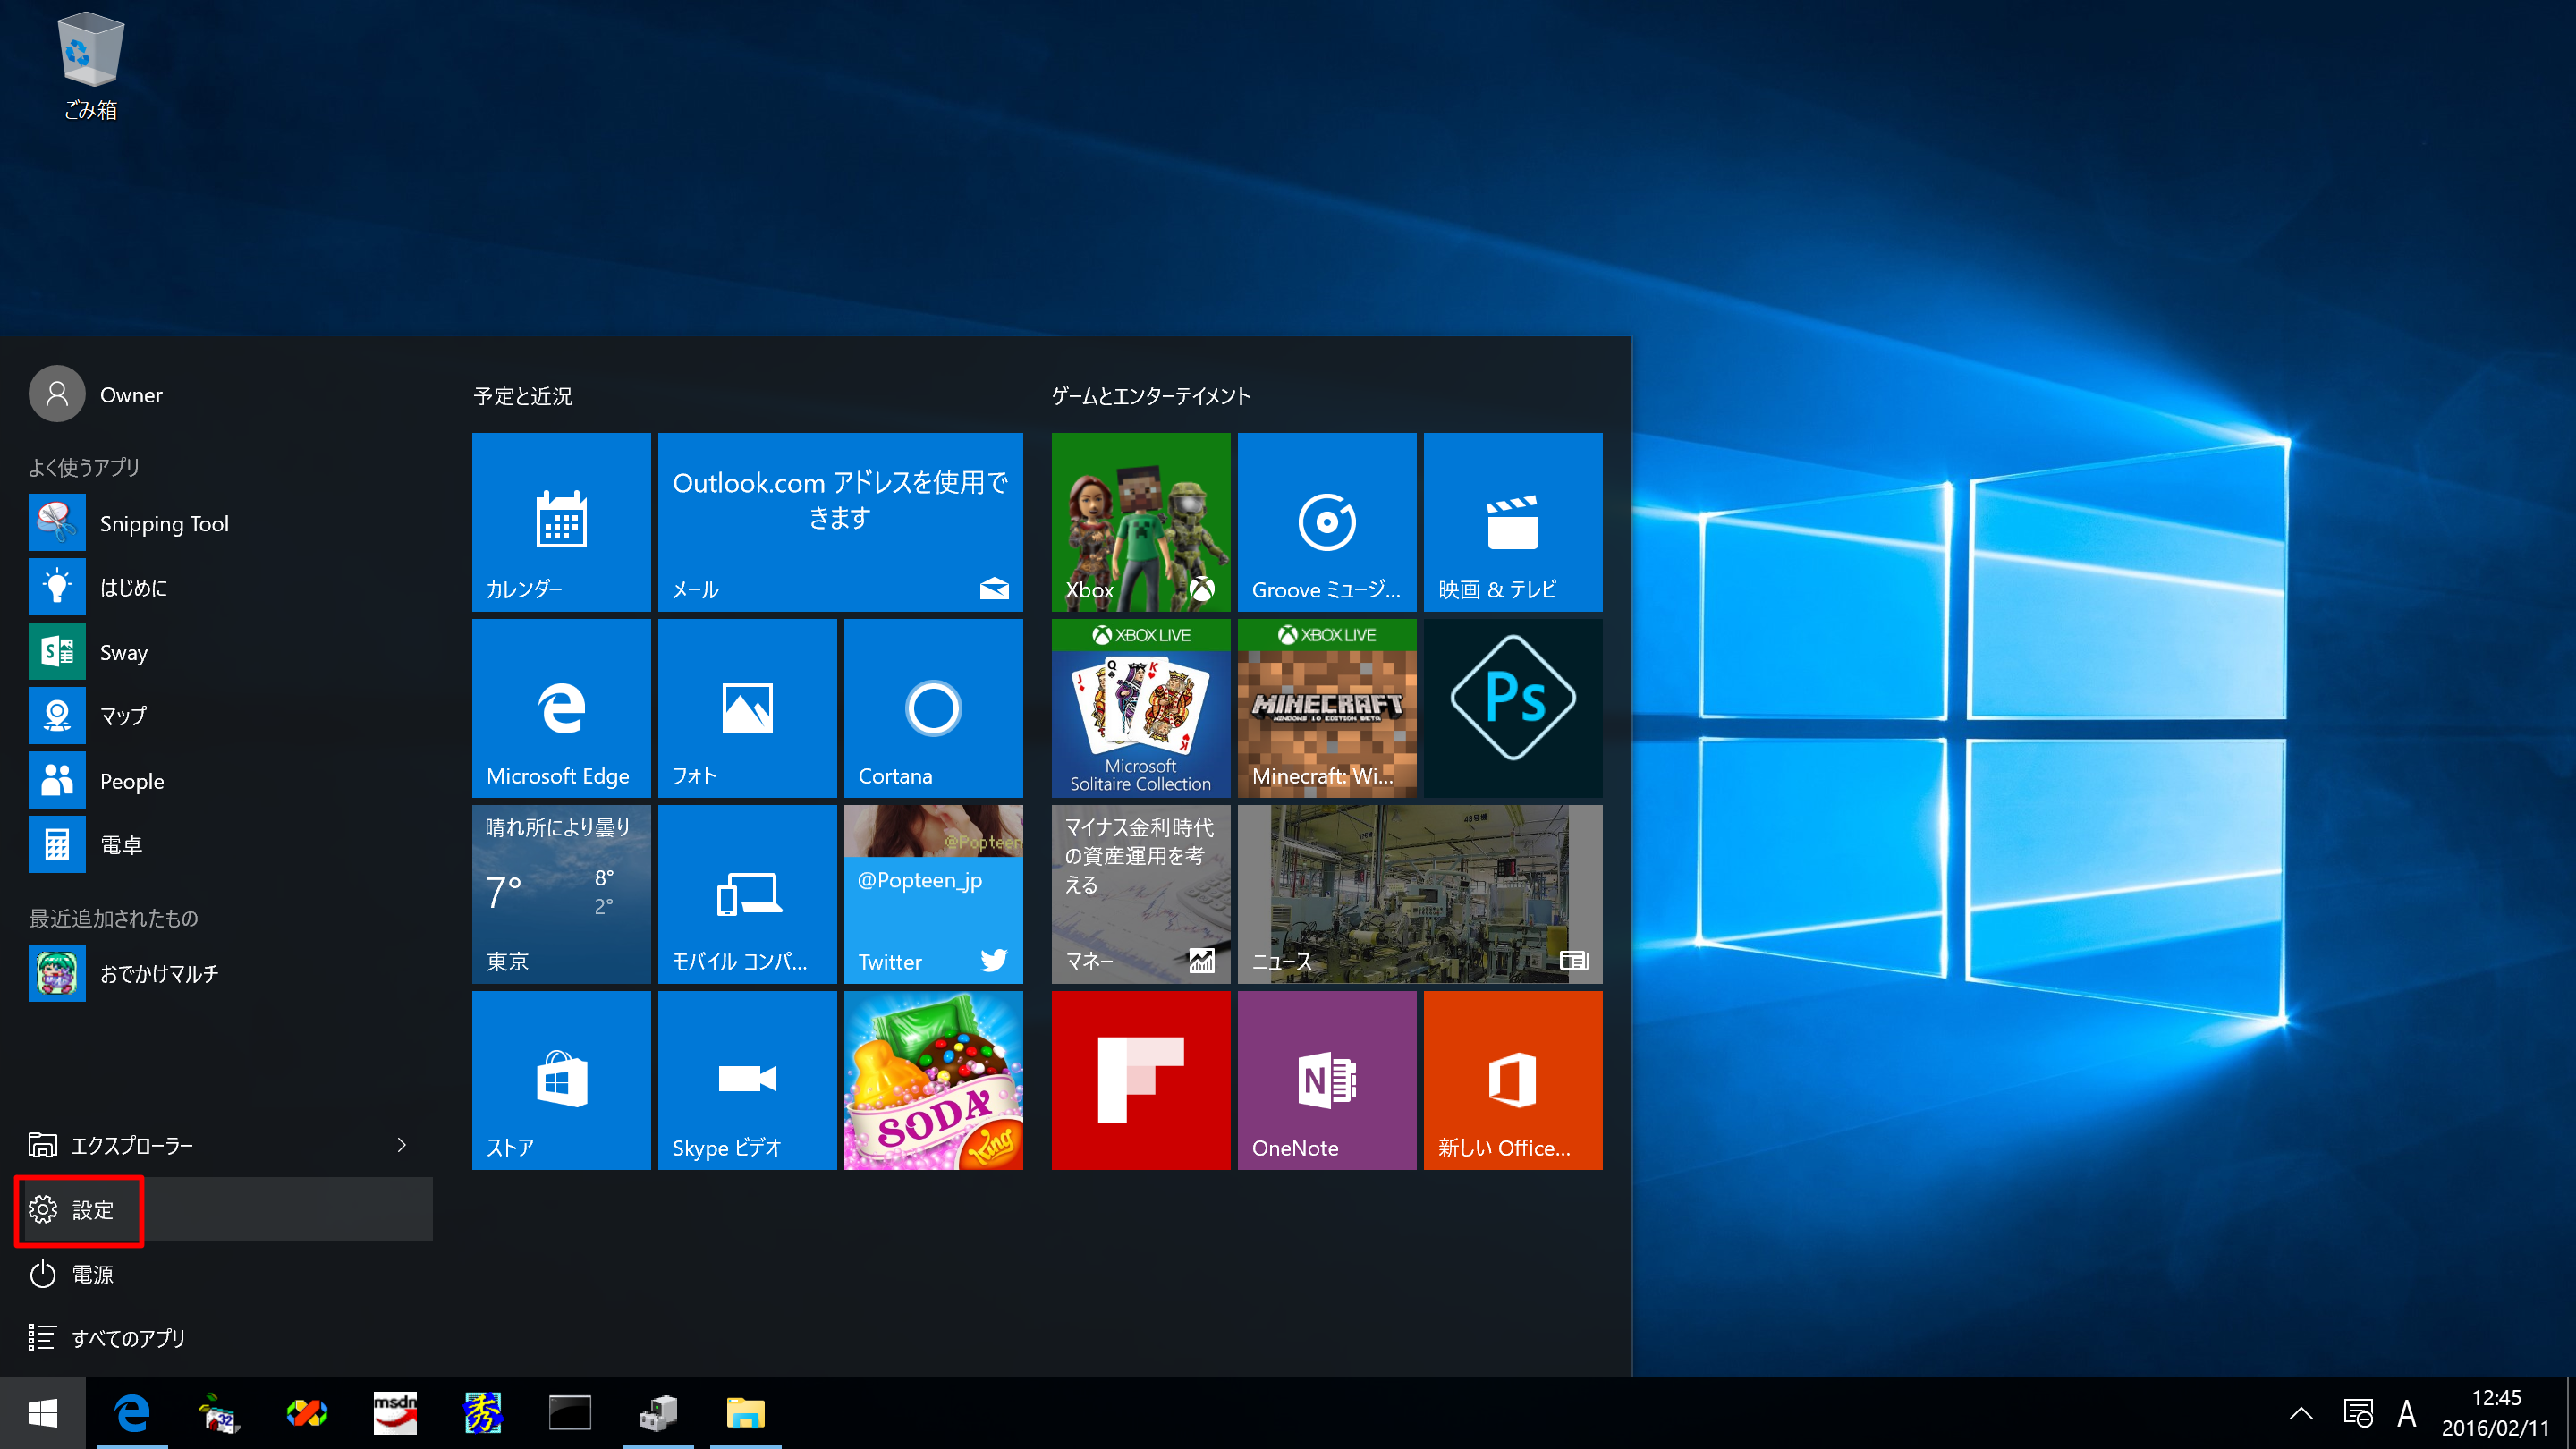Open the Money (マネー) tile
This screenshot has width=2576, height=1449.
click(1140, 894)
